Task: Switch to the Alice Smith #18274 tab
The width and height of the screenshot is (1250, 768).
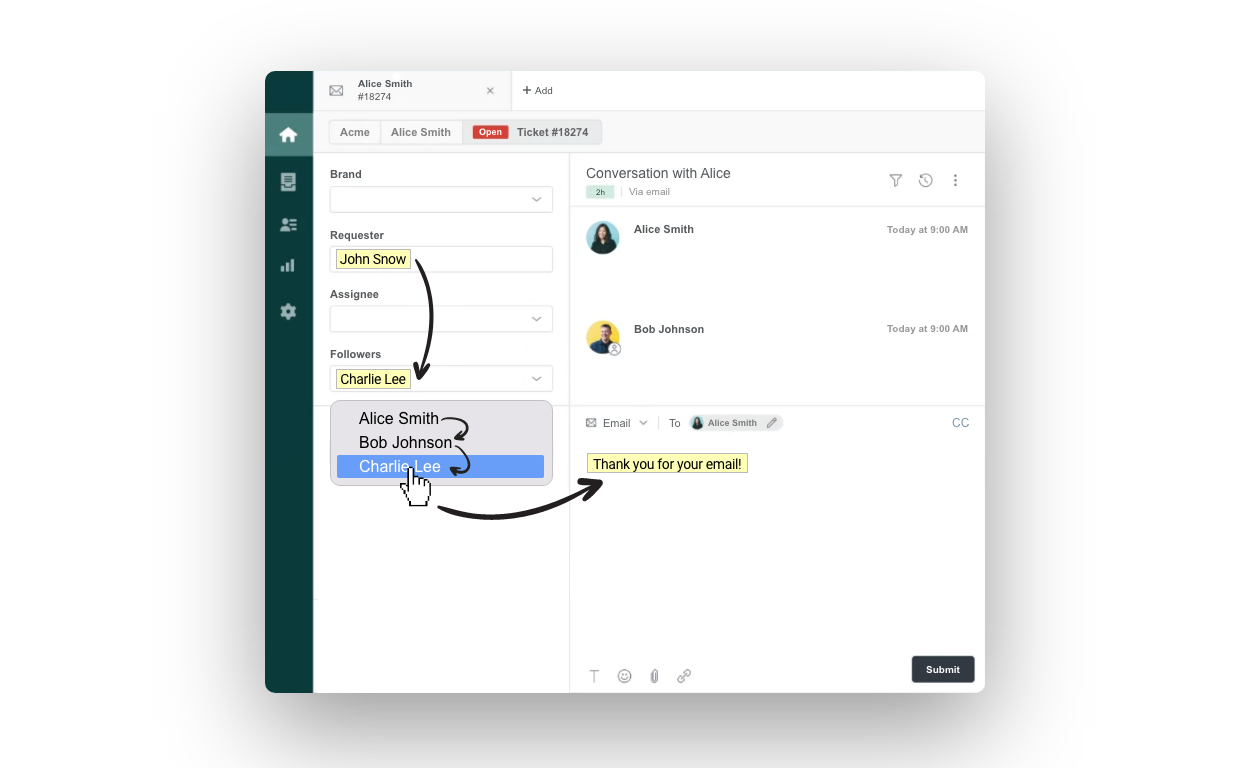Action: tap(412, 91)
